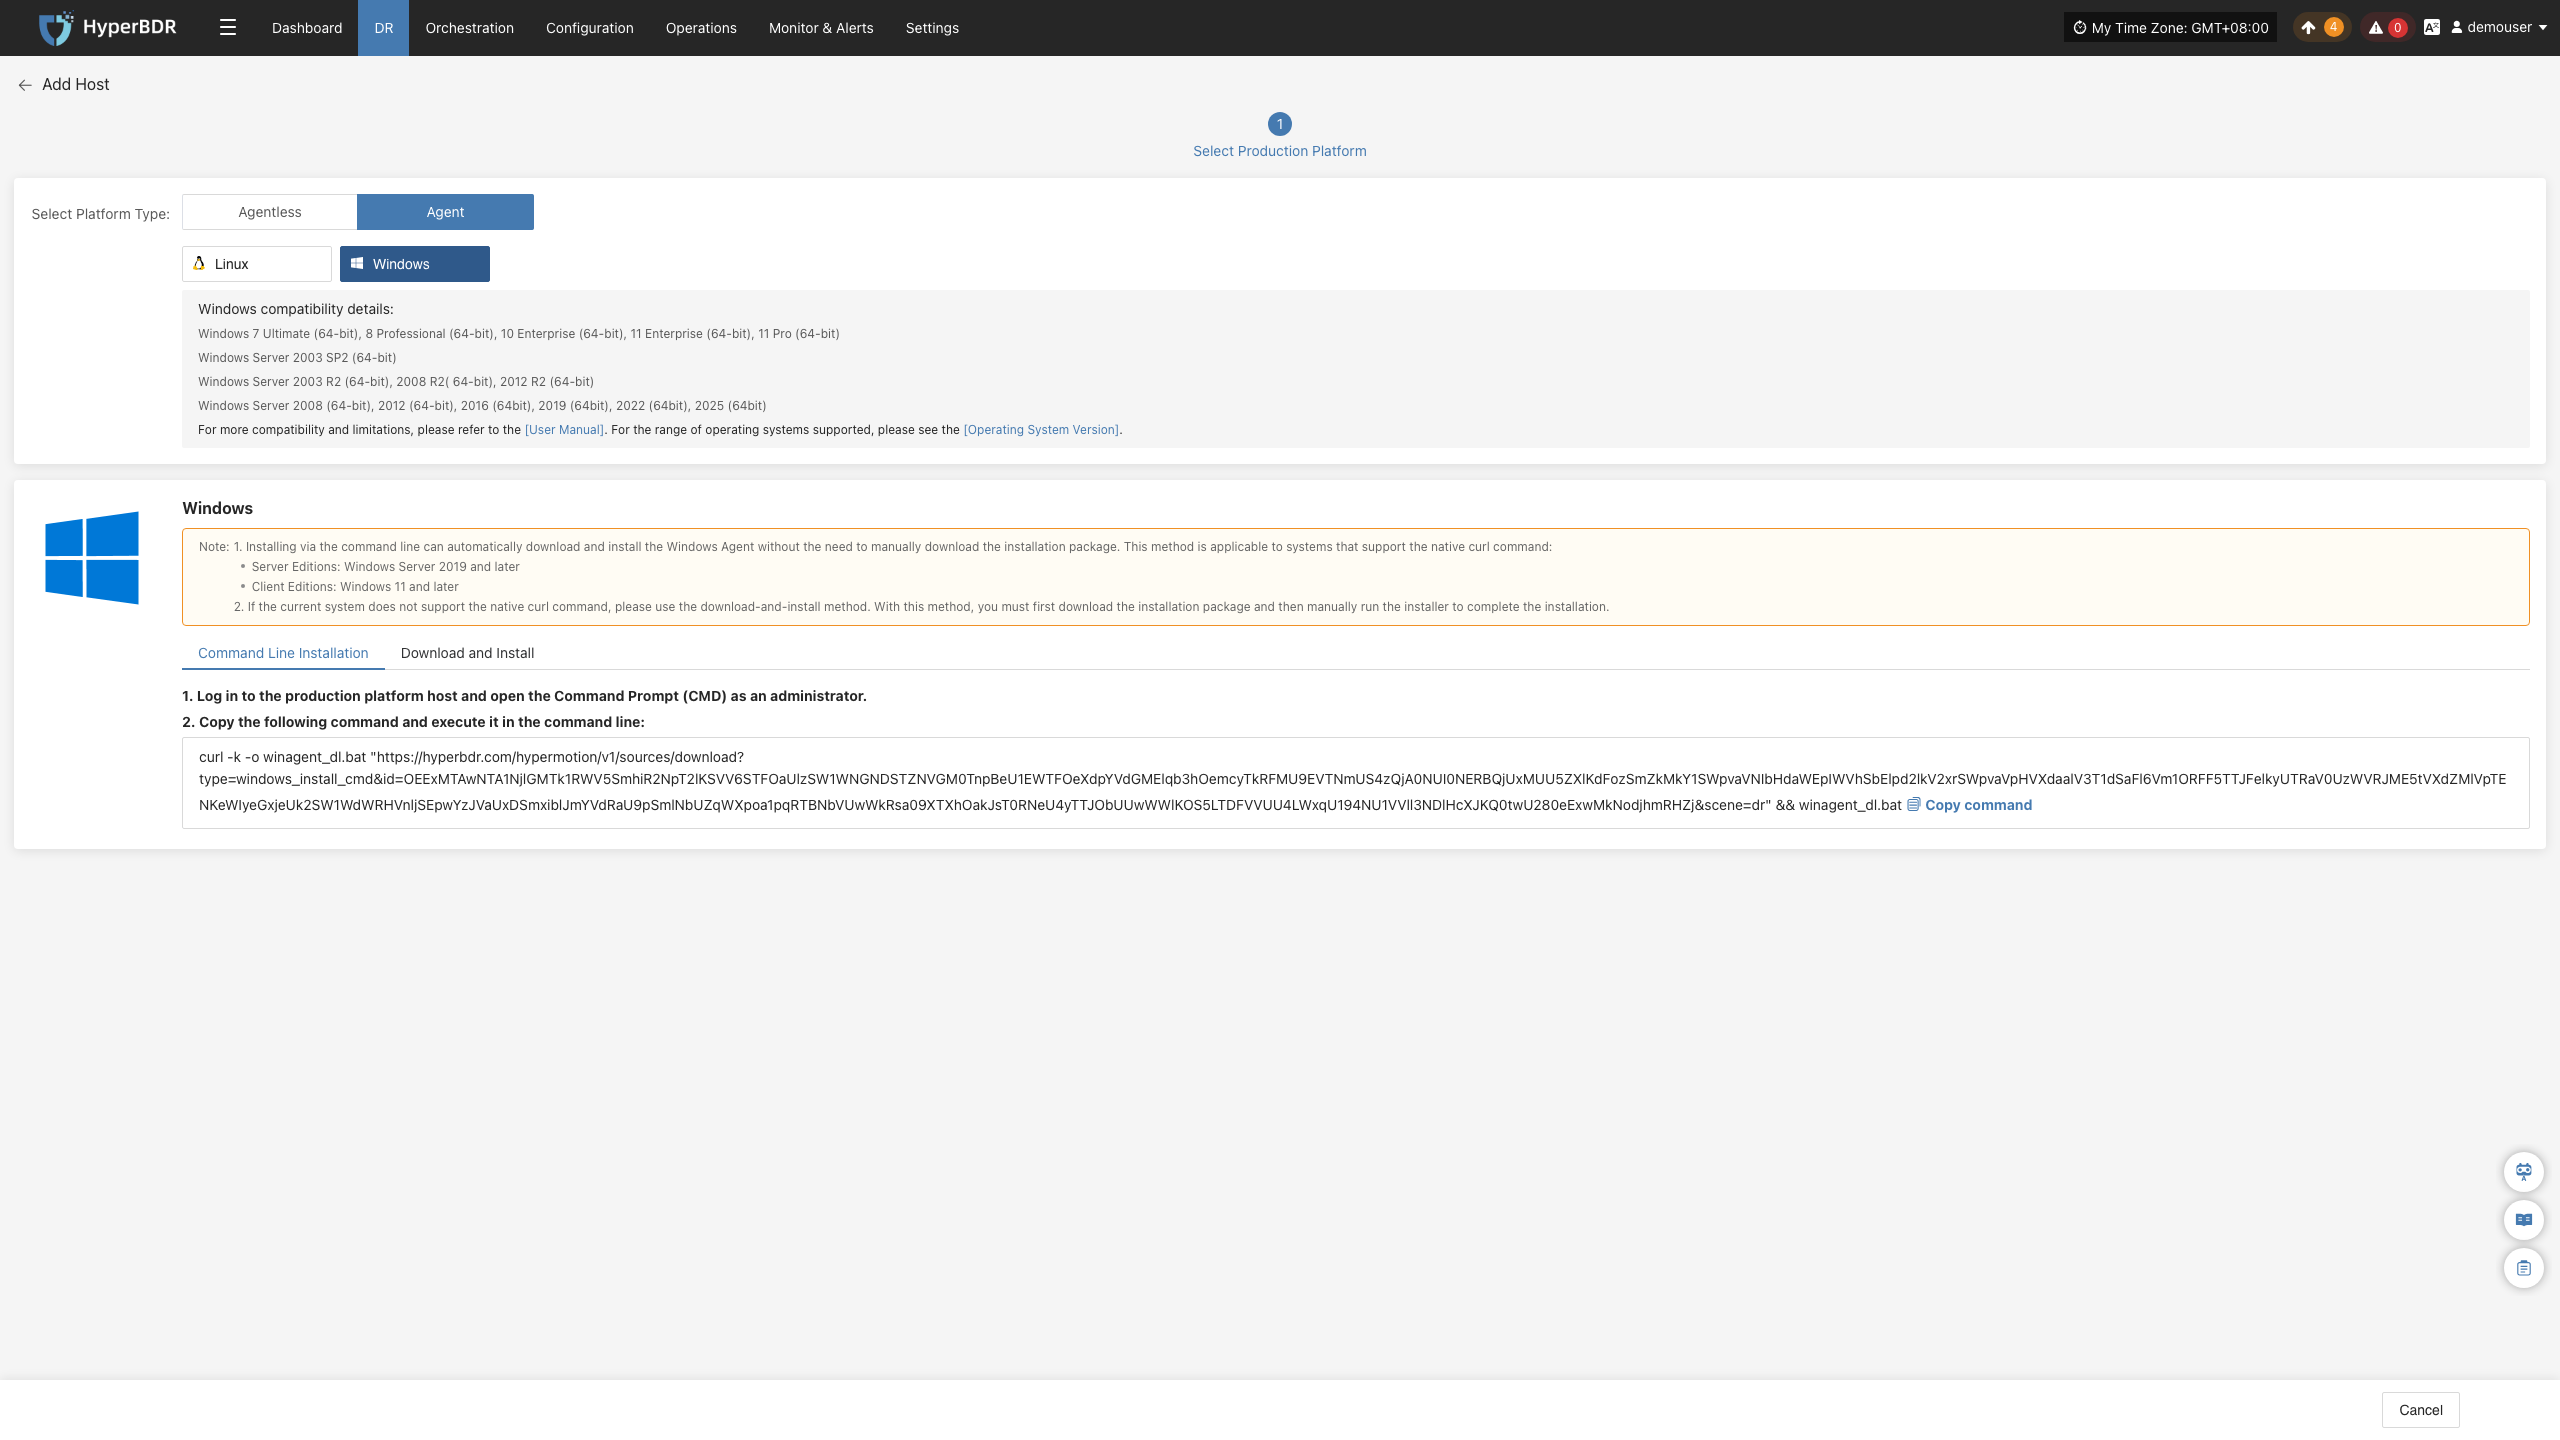2560x1440 pixels.
Task: Open the alert warning triangle badge
Action: point(2387,28)
